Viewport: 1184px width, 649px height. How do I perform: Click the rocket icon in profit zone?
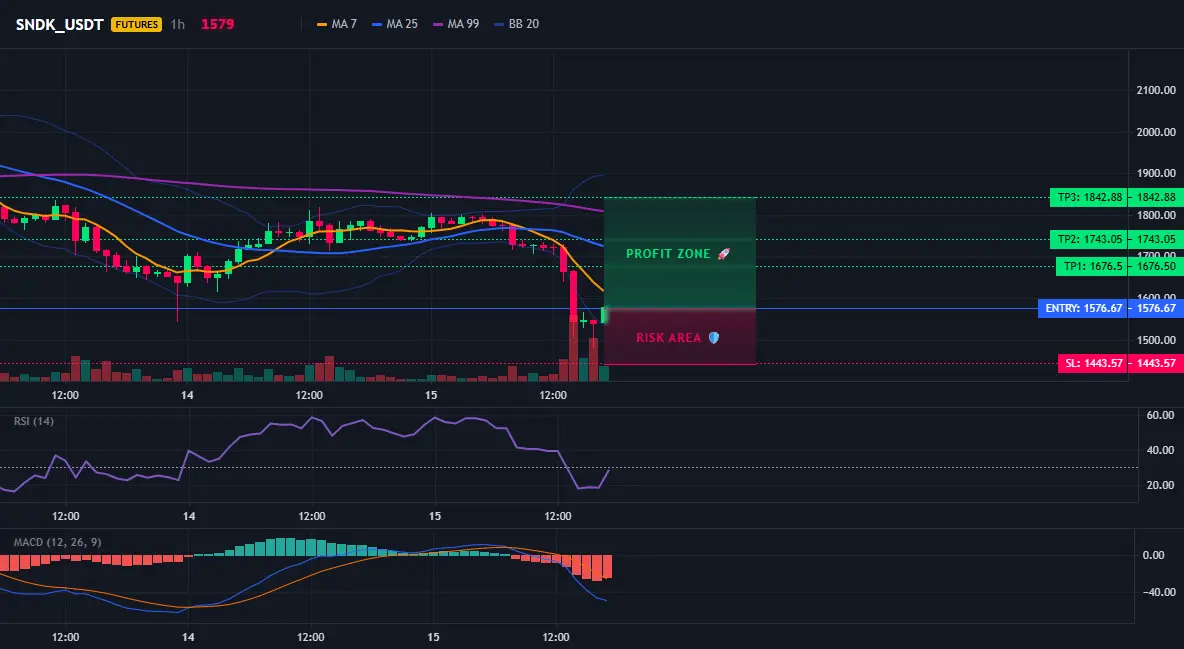[723, 254]
